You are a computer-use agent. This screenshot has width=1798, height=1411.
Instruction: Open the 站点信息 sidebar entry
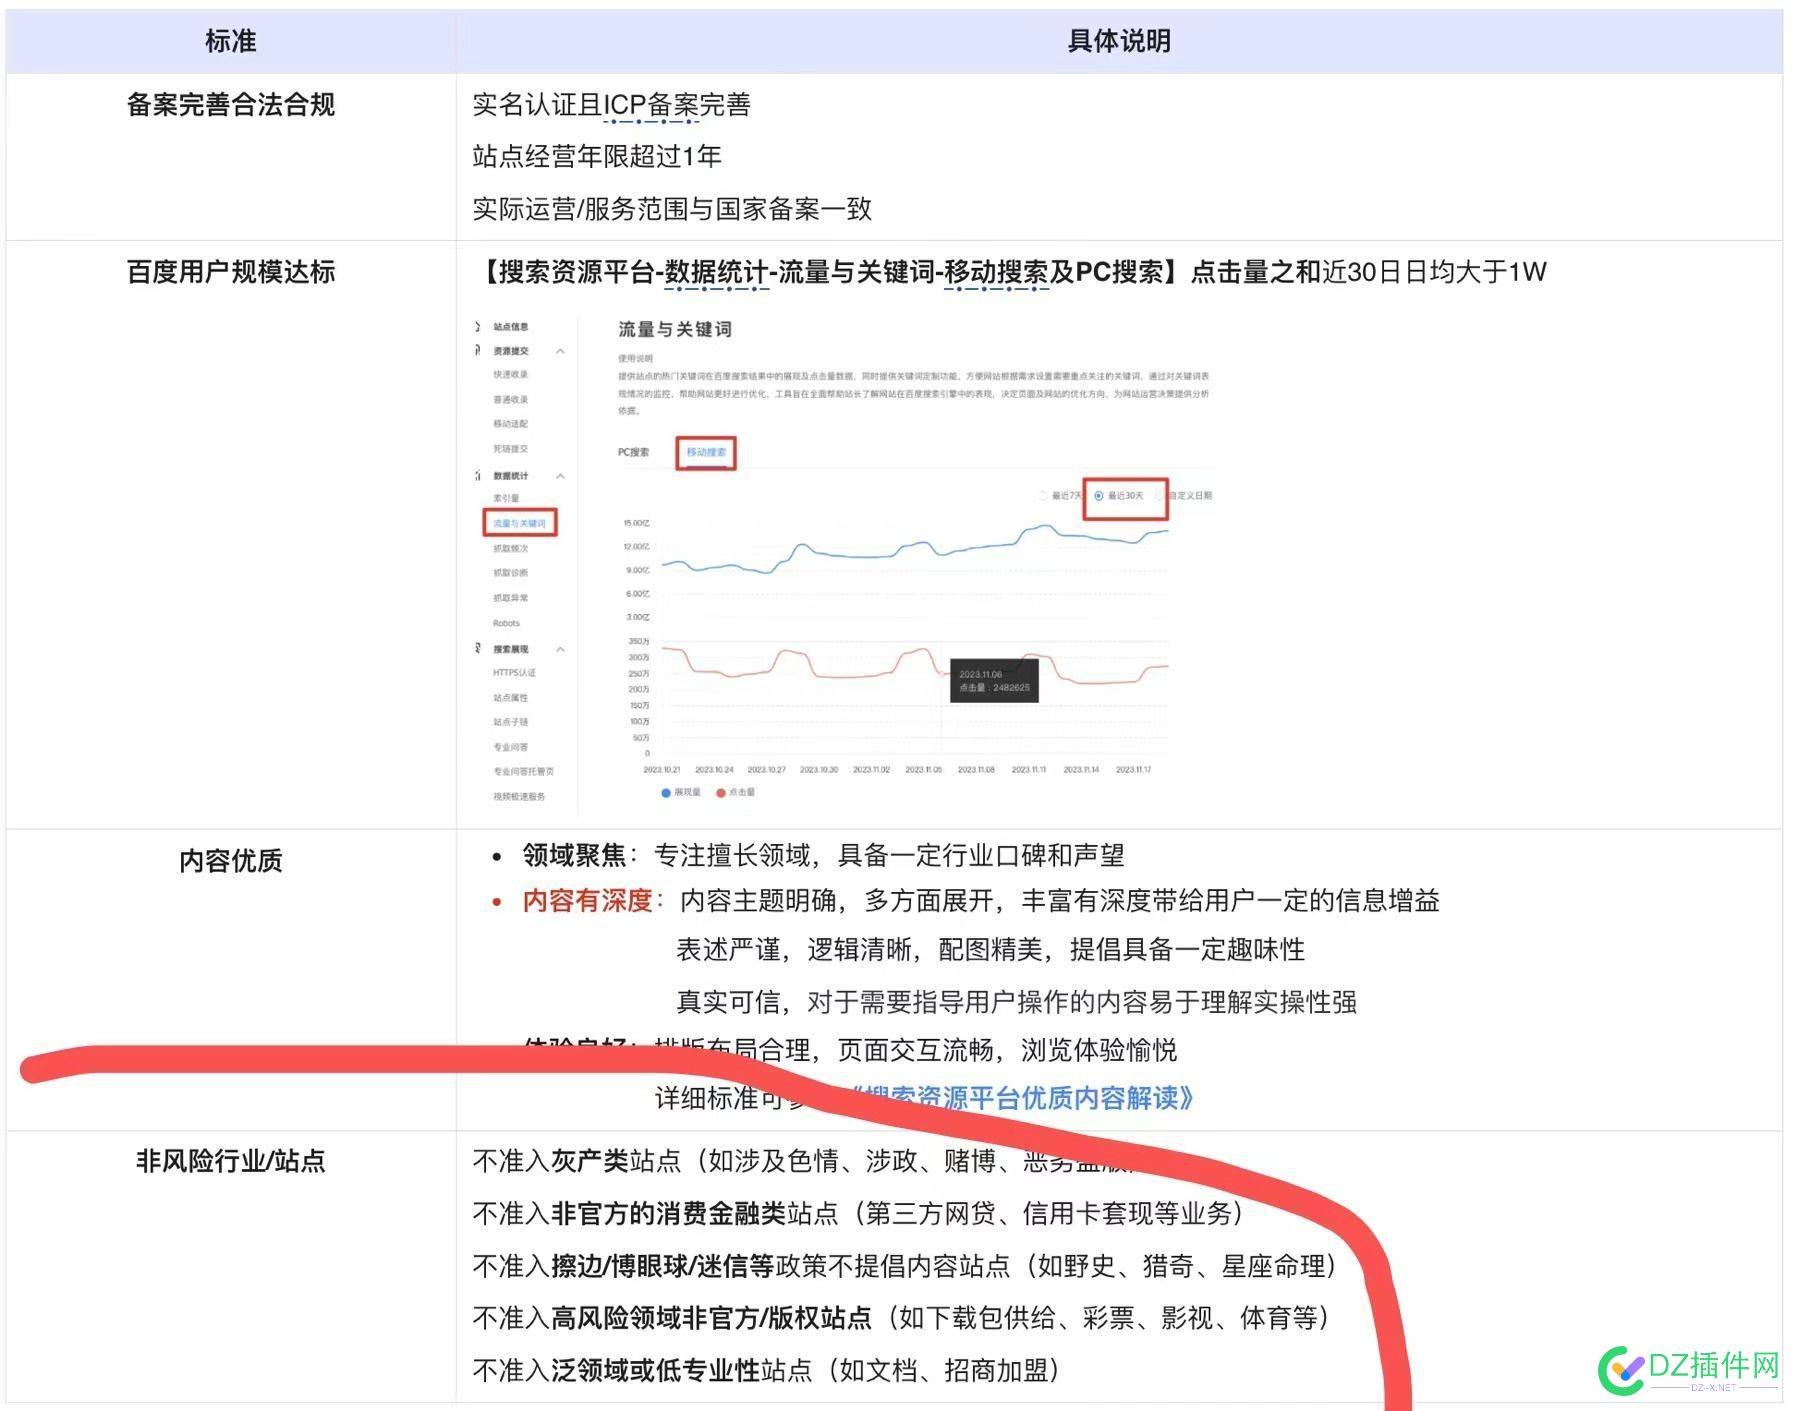coord(510,327)
